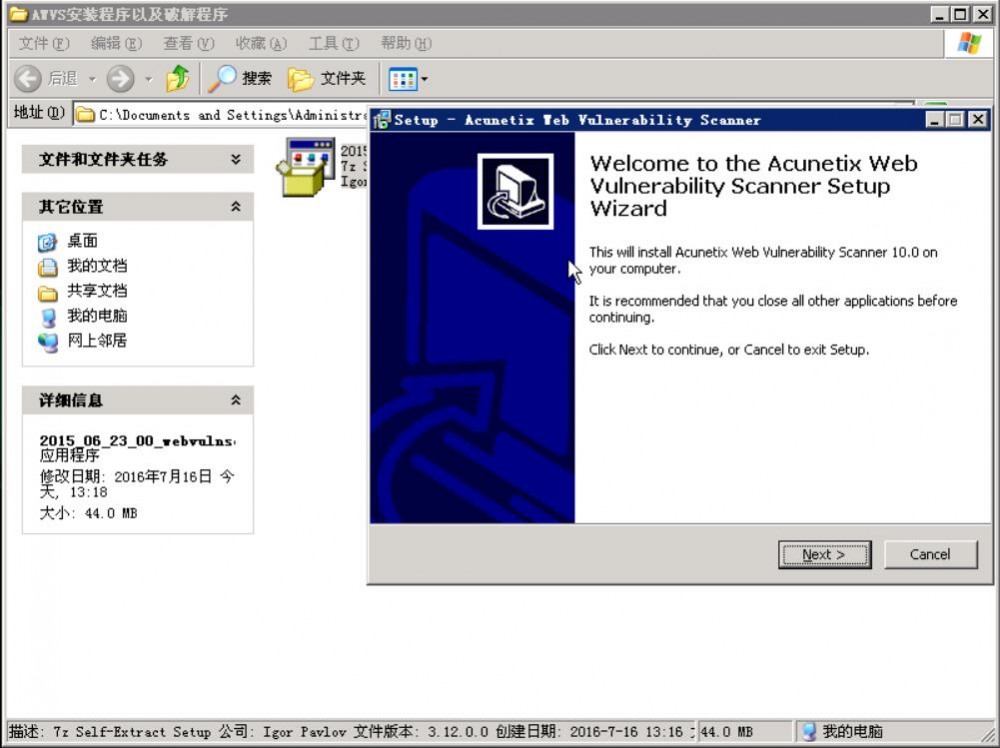Open the 编辑(E) menu
The image size is (1000, 748).
click(116, 43)
